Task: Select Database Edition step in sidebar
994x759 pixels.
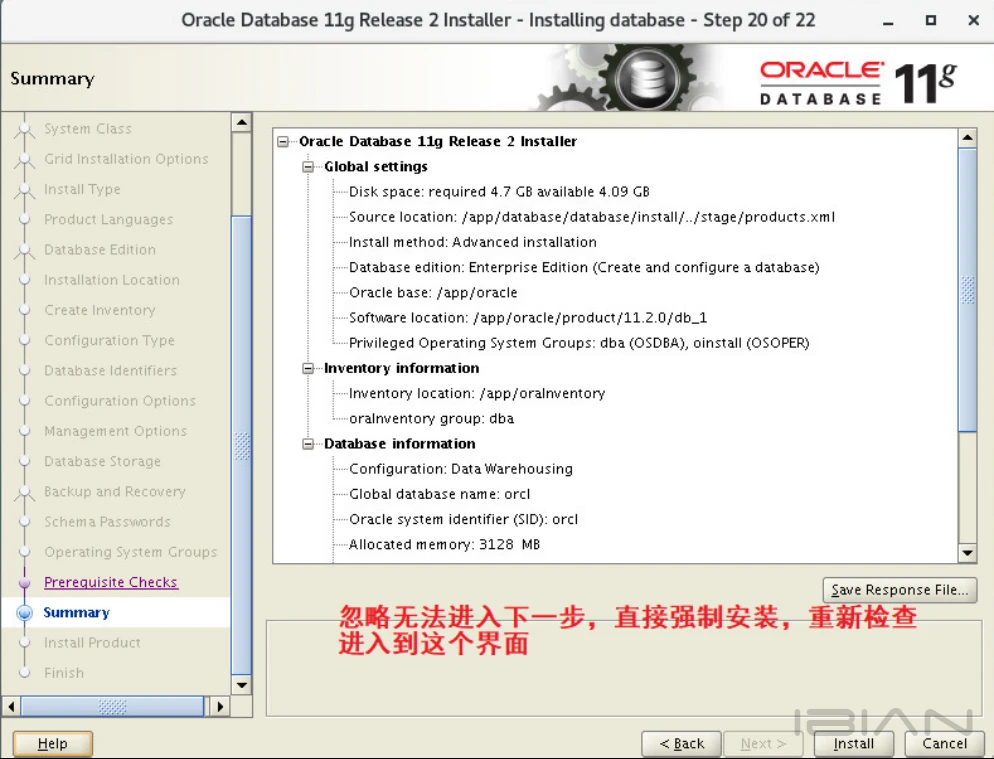Action: pyautogui.click(x=100, y=250)
